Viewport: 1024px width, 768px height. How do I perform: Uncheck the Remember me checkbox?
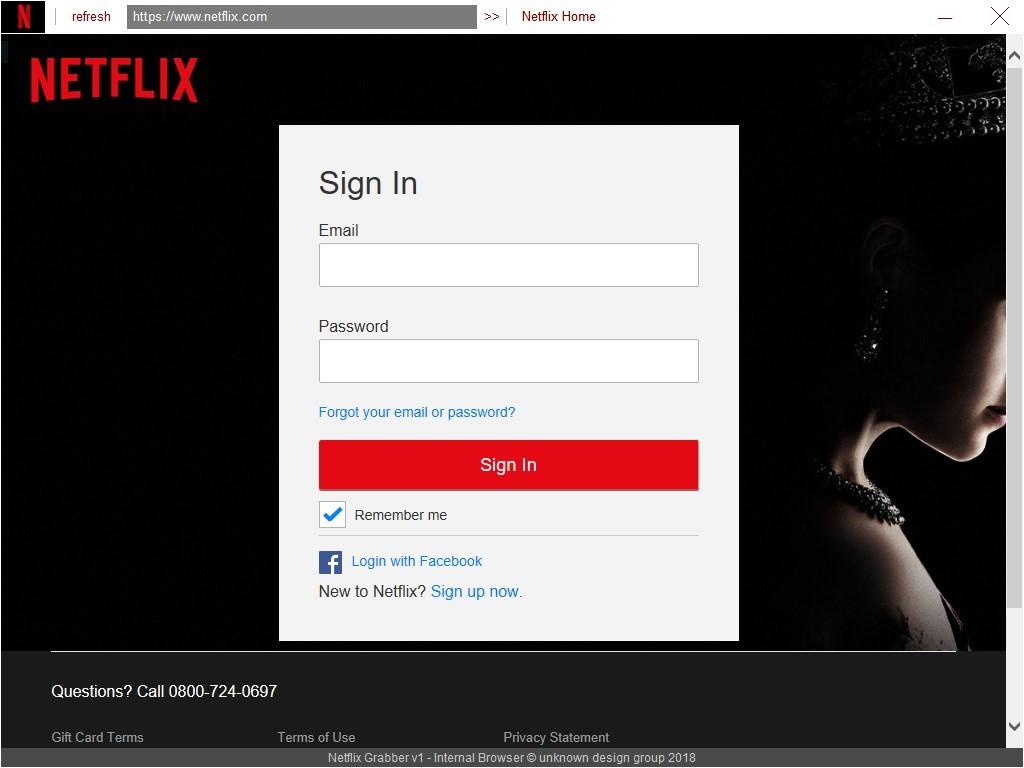(332, 515)
